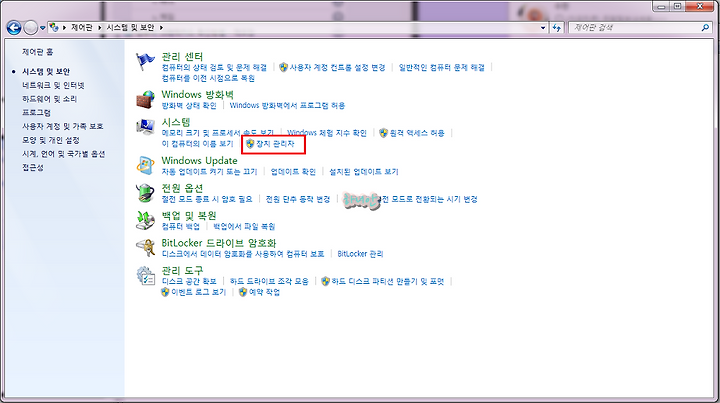Click 메모리 크기 및 프로세서 속도 보기
The image size is (720, 403).
pyautogui.click(x=218, y=133)
